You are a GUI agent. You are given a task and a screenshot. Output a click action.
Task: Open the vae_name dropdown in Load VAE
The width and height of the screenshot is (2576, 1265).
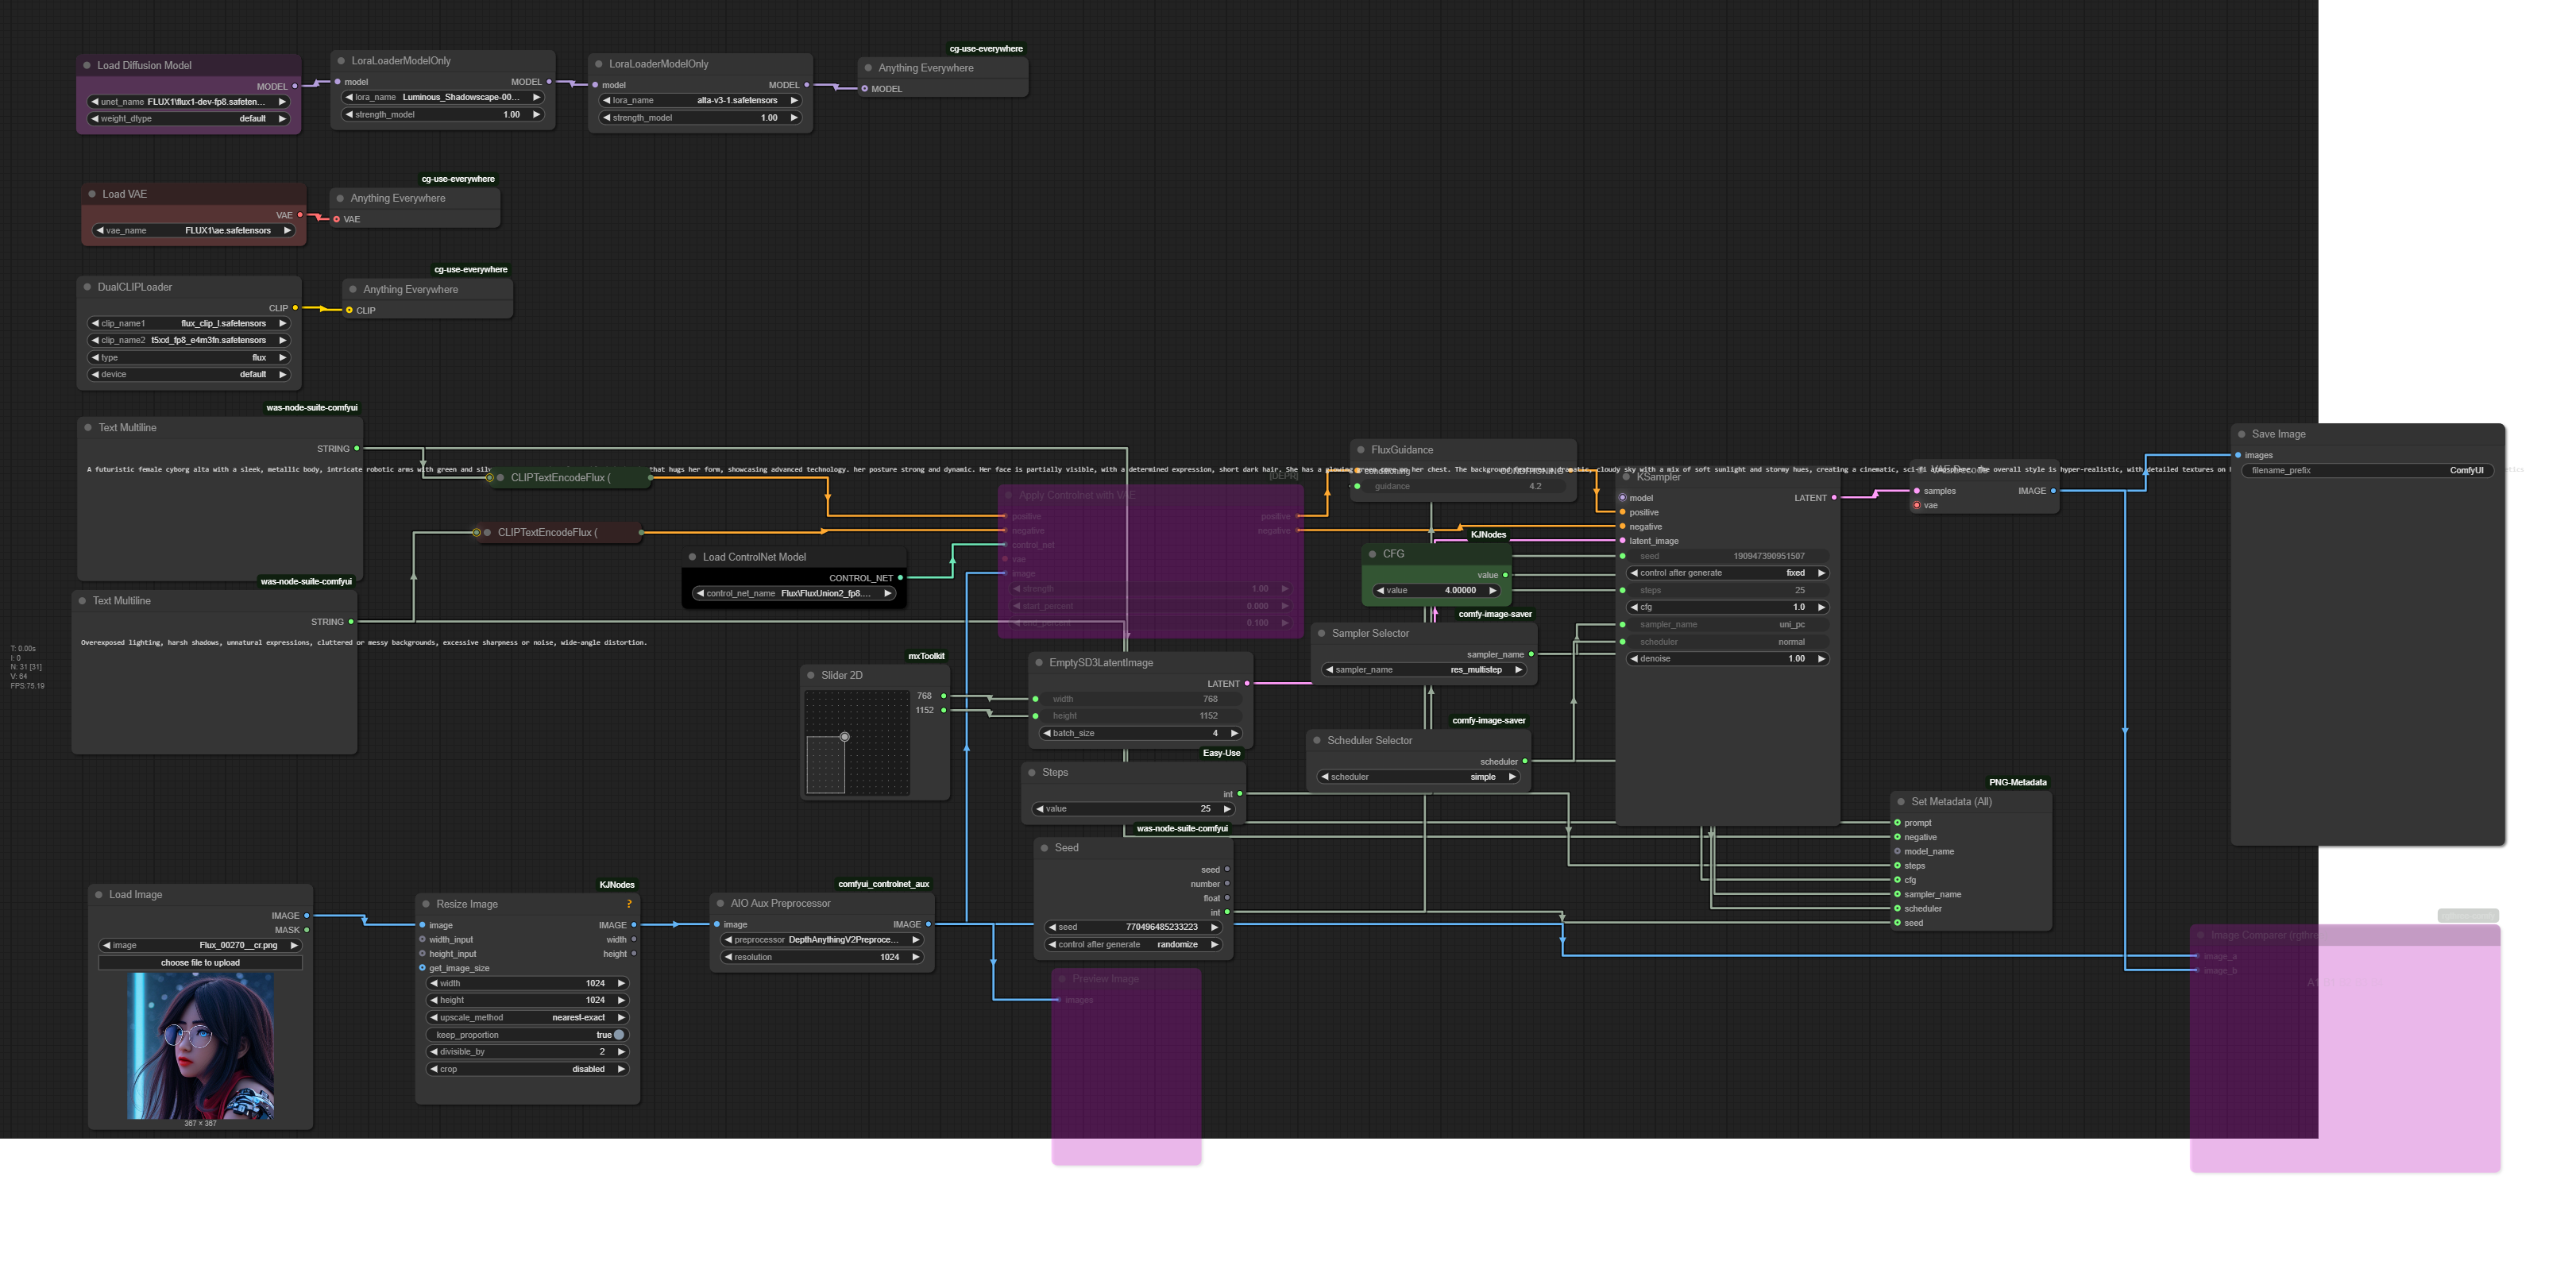(x=194, y=231)
